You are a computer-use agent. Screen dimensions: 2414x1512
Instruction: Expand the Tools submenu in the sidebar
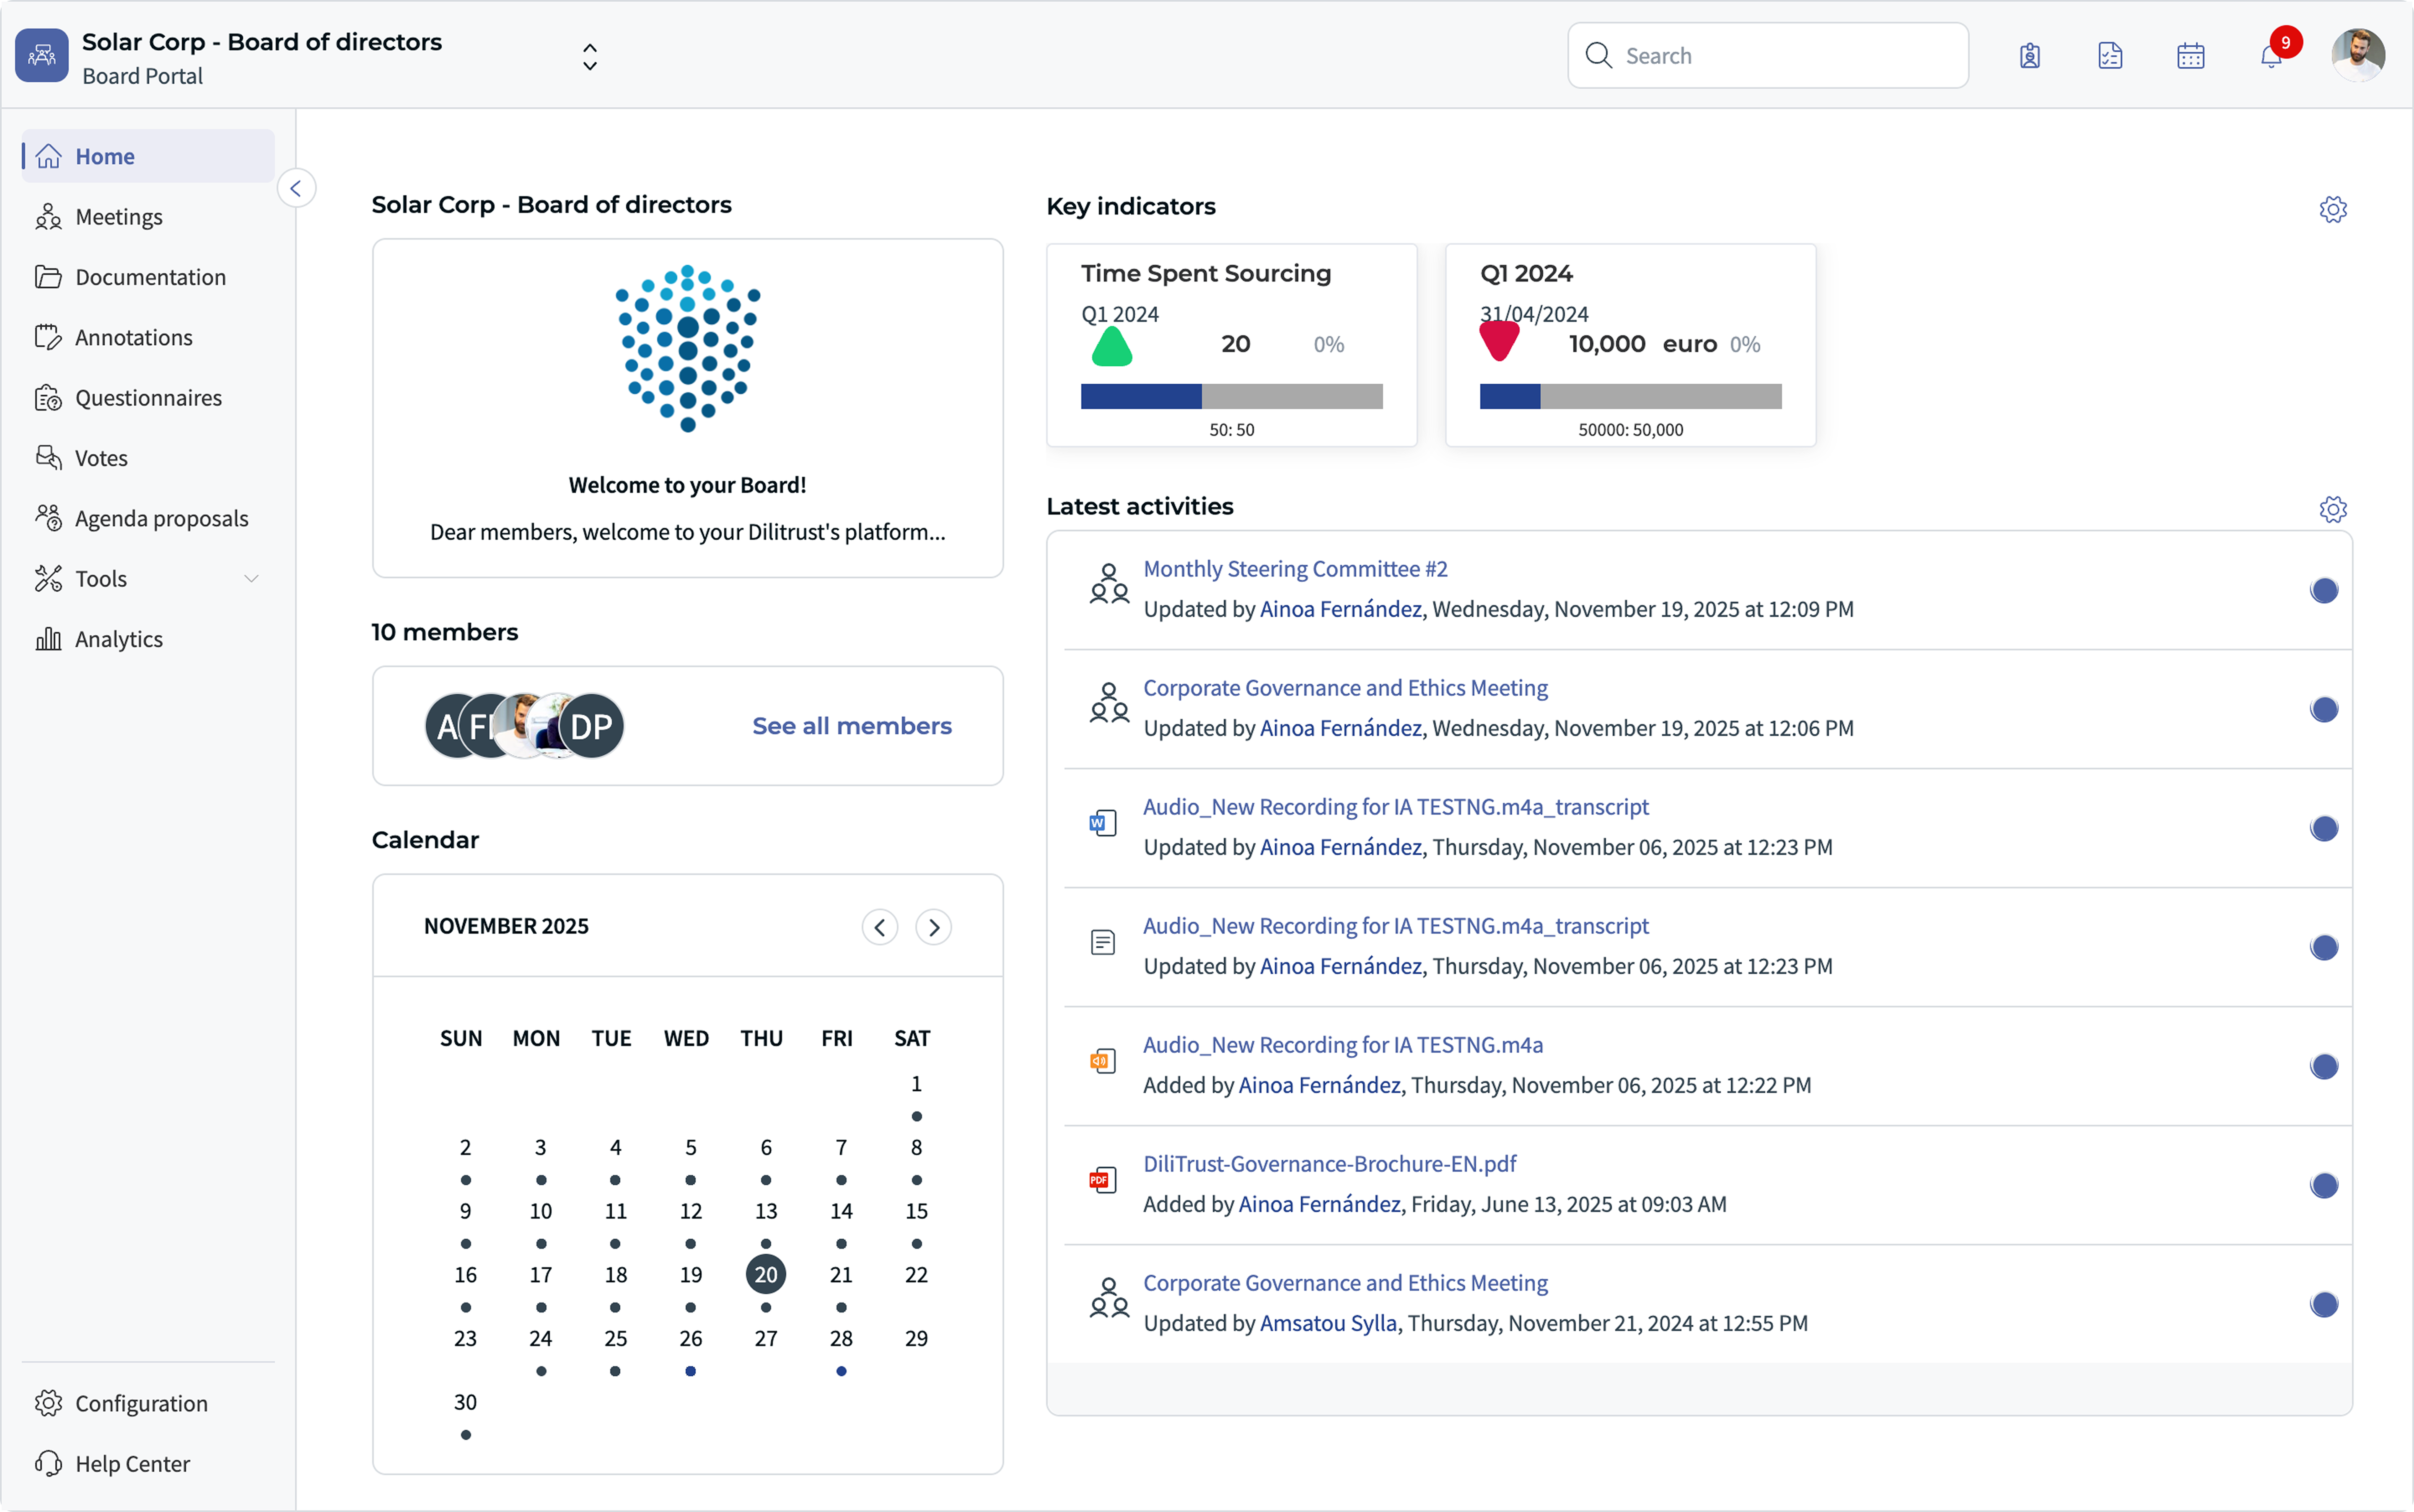(x=252, y=578)
